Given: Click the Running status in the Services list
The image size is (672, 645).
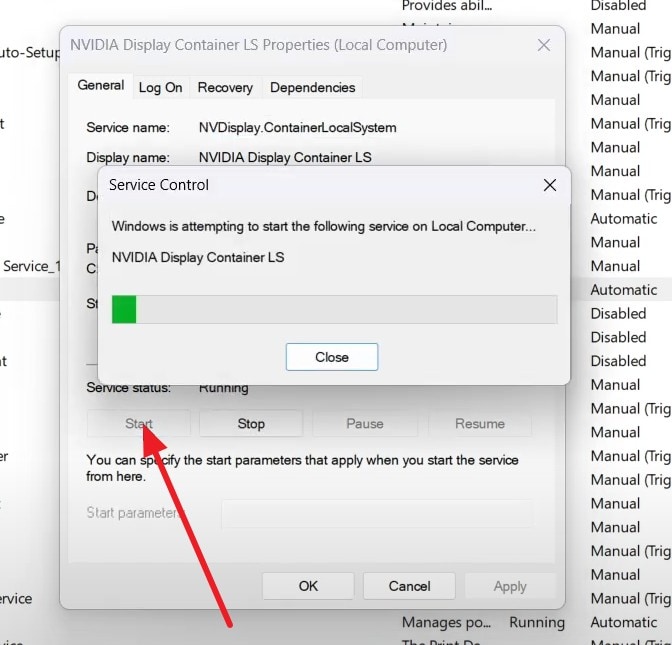Looking at the screenshot, I should [537, 622].
